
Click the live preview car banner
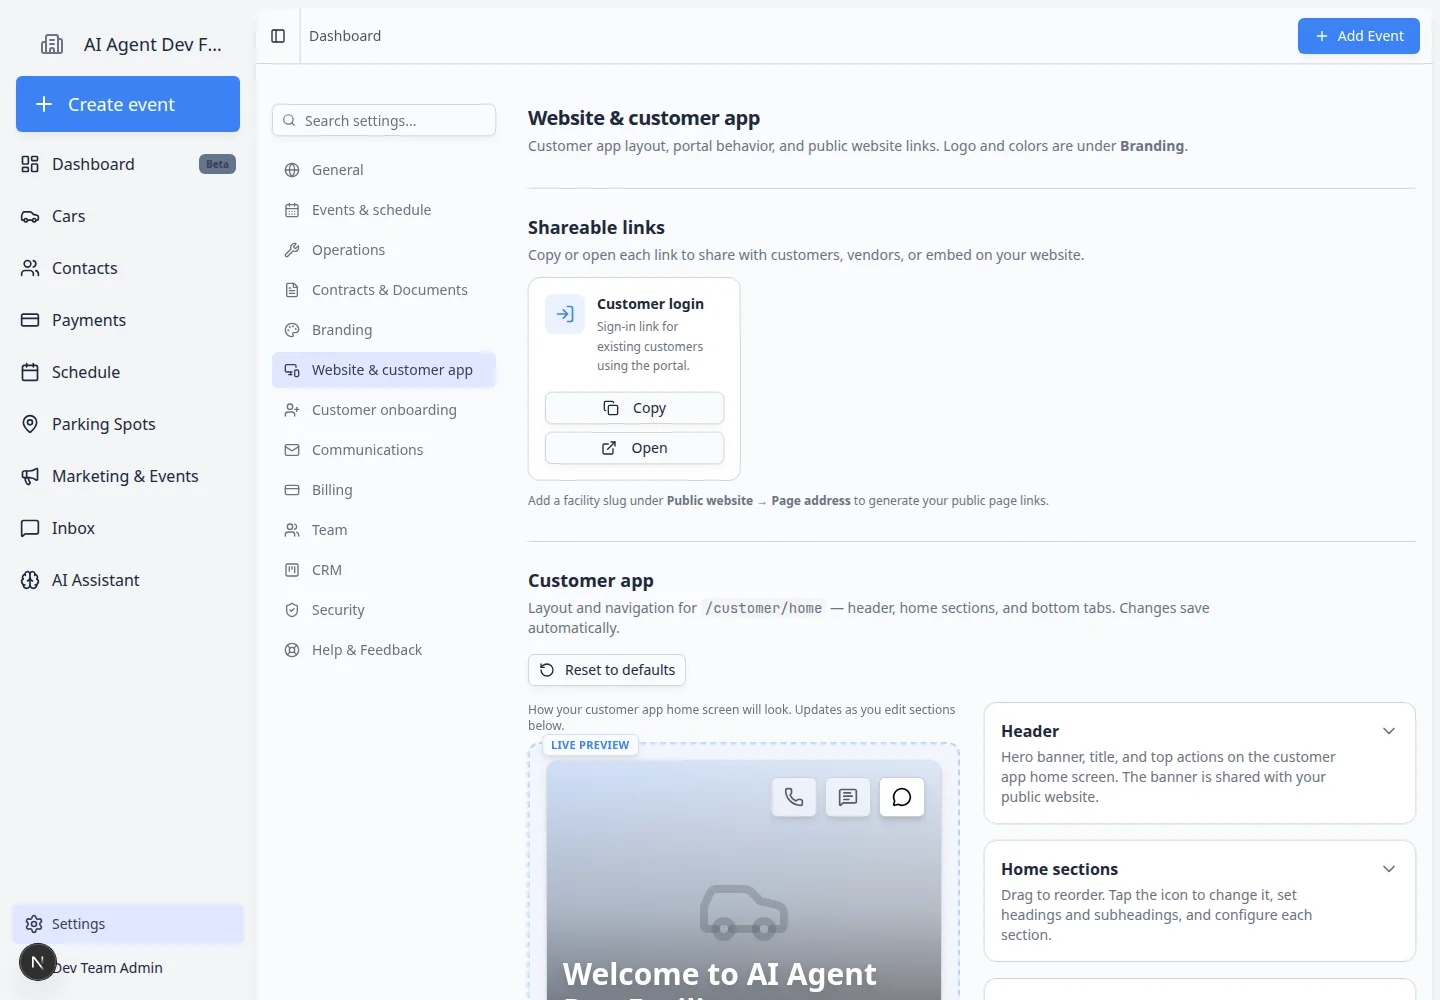point(744,879)
